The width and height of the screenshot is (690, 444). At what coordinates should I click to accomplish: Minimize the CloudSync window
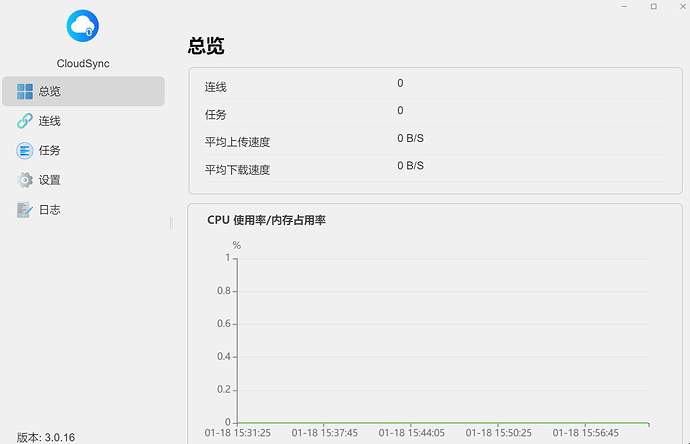624,7
